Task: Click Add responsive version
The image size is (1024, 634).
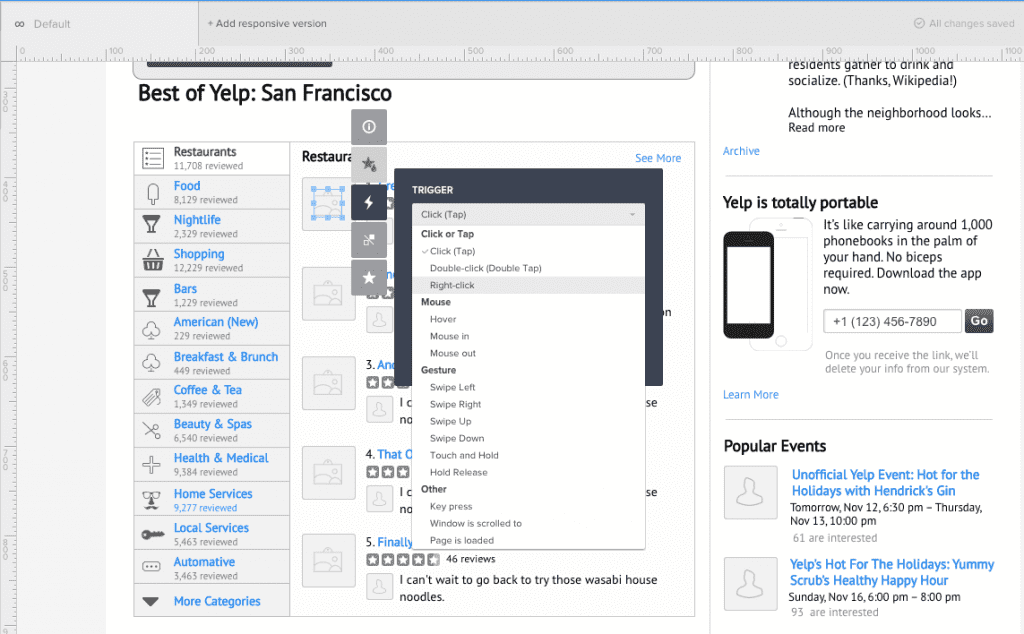Action: point(267,24)
